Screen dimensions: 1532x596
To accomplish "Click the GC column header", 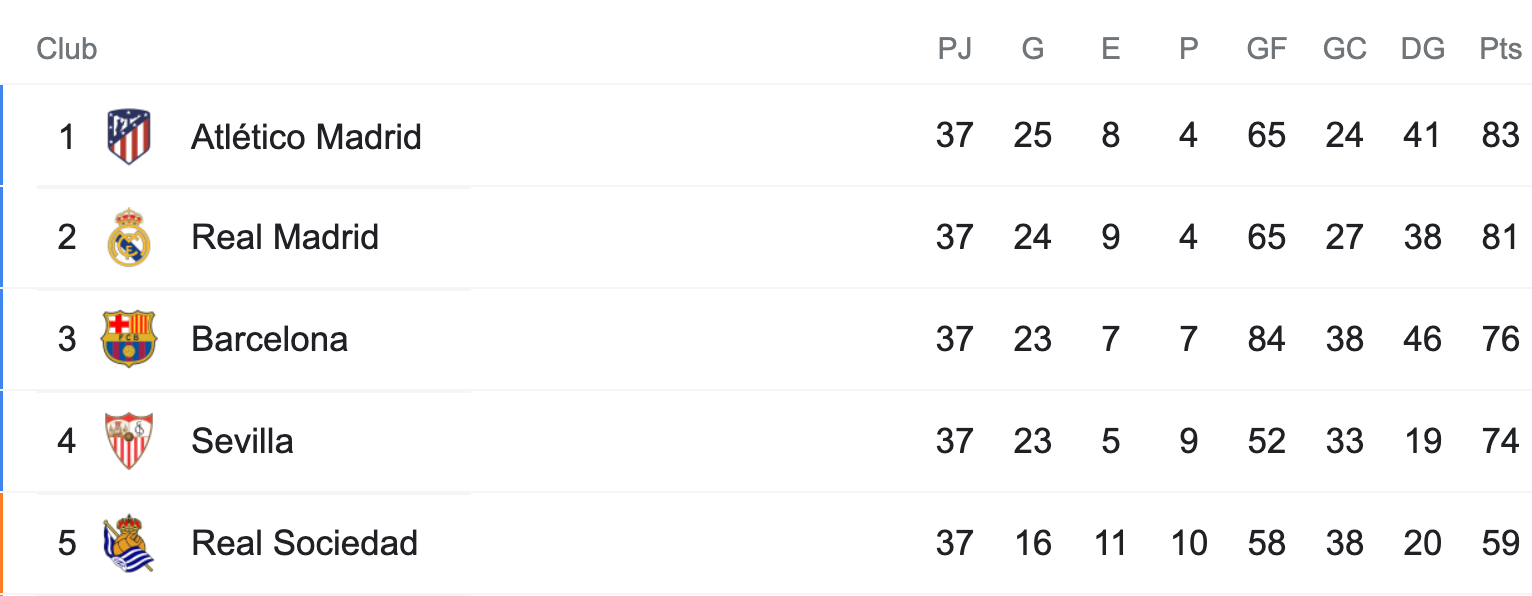I will pyautogui.click(x=1344, y=49).
